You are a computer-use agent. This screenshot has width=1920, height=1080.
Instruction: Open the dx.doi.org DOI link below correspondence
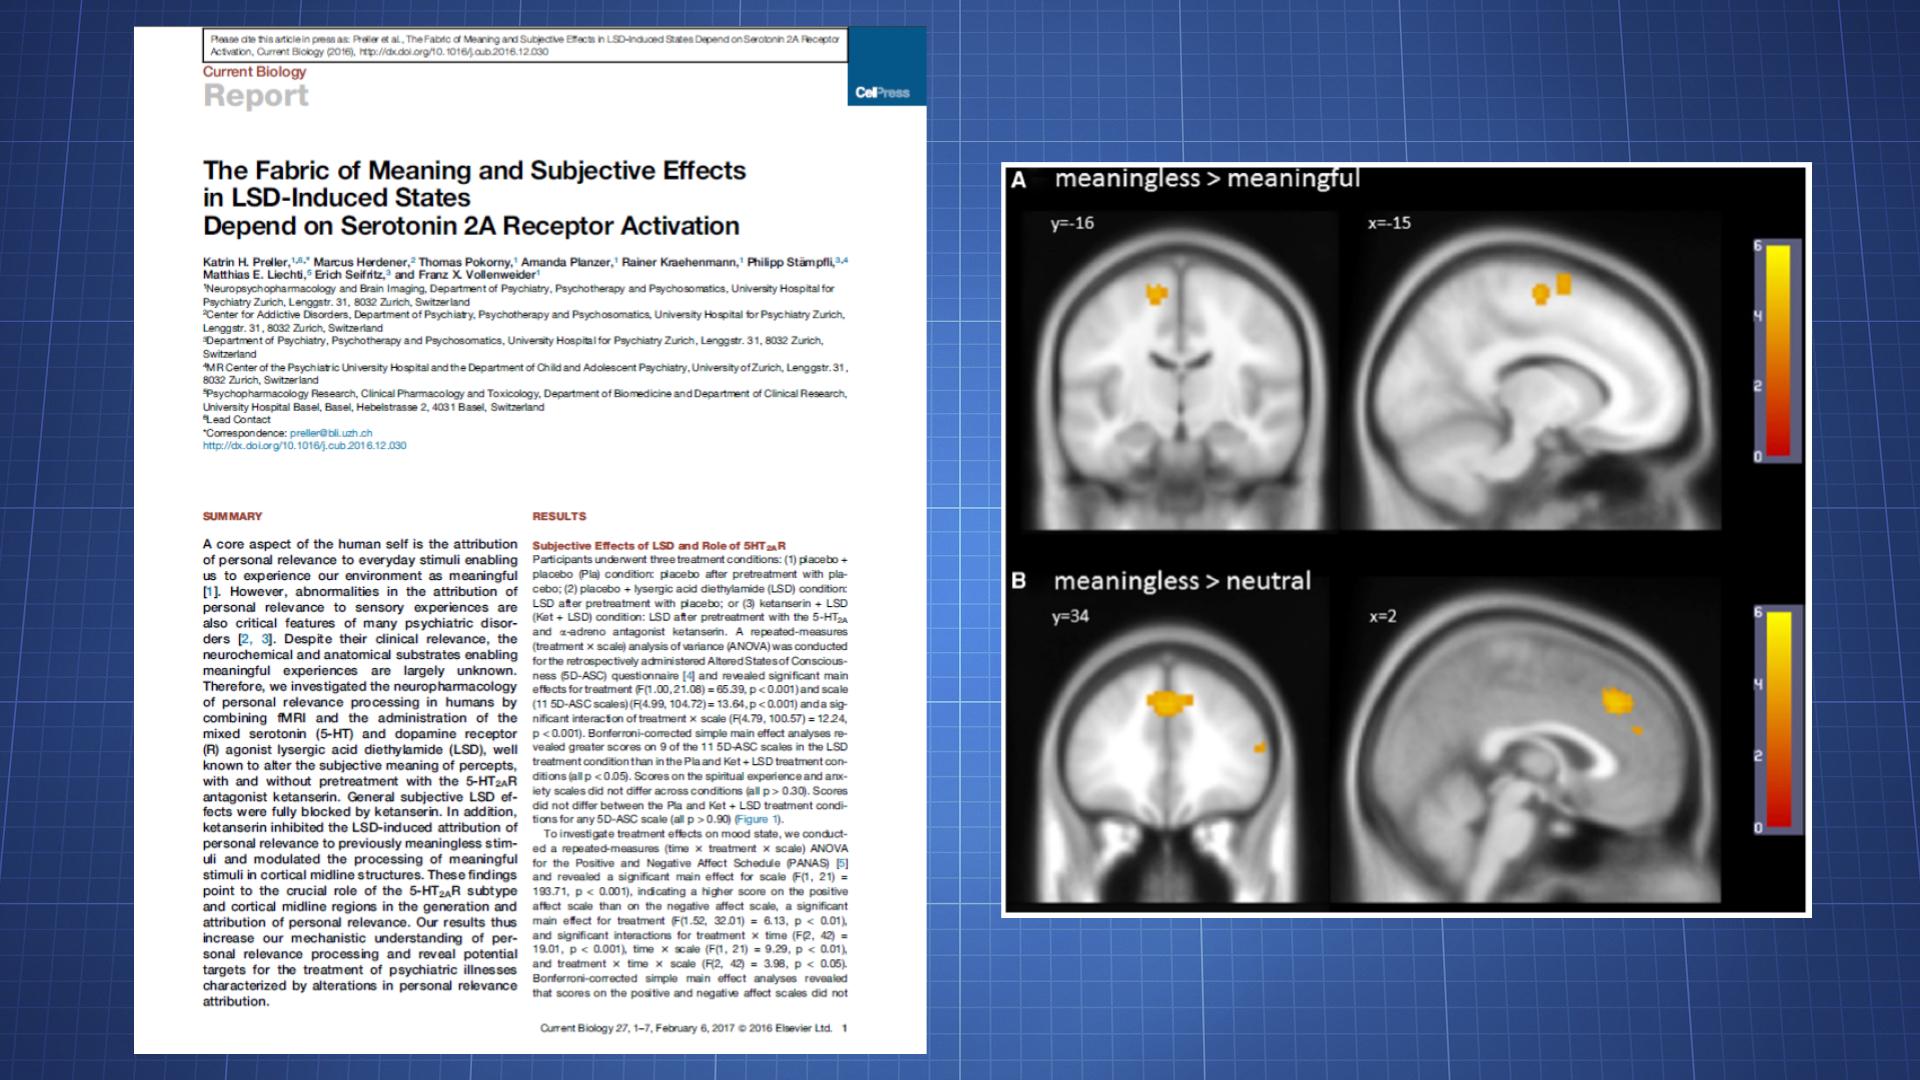[305, 446]
